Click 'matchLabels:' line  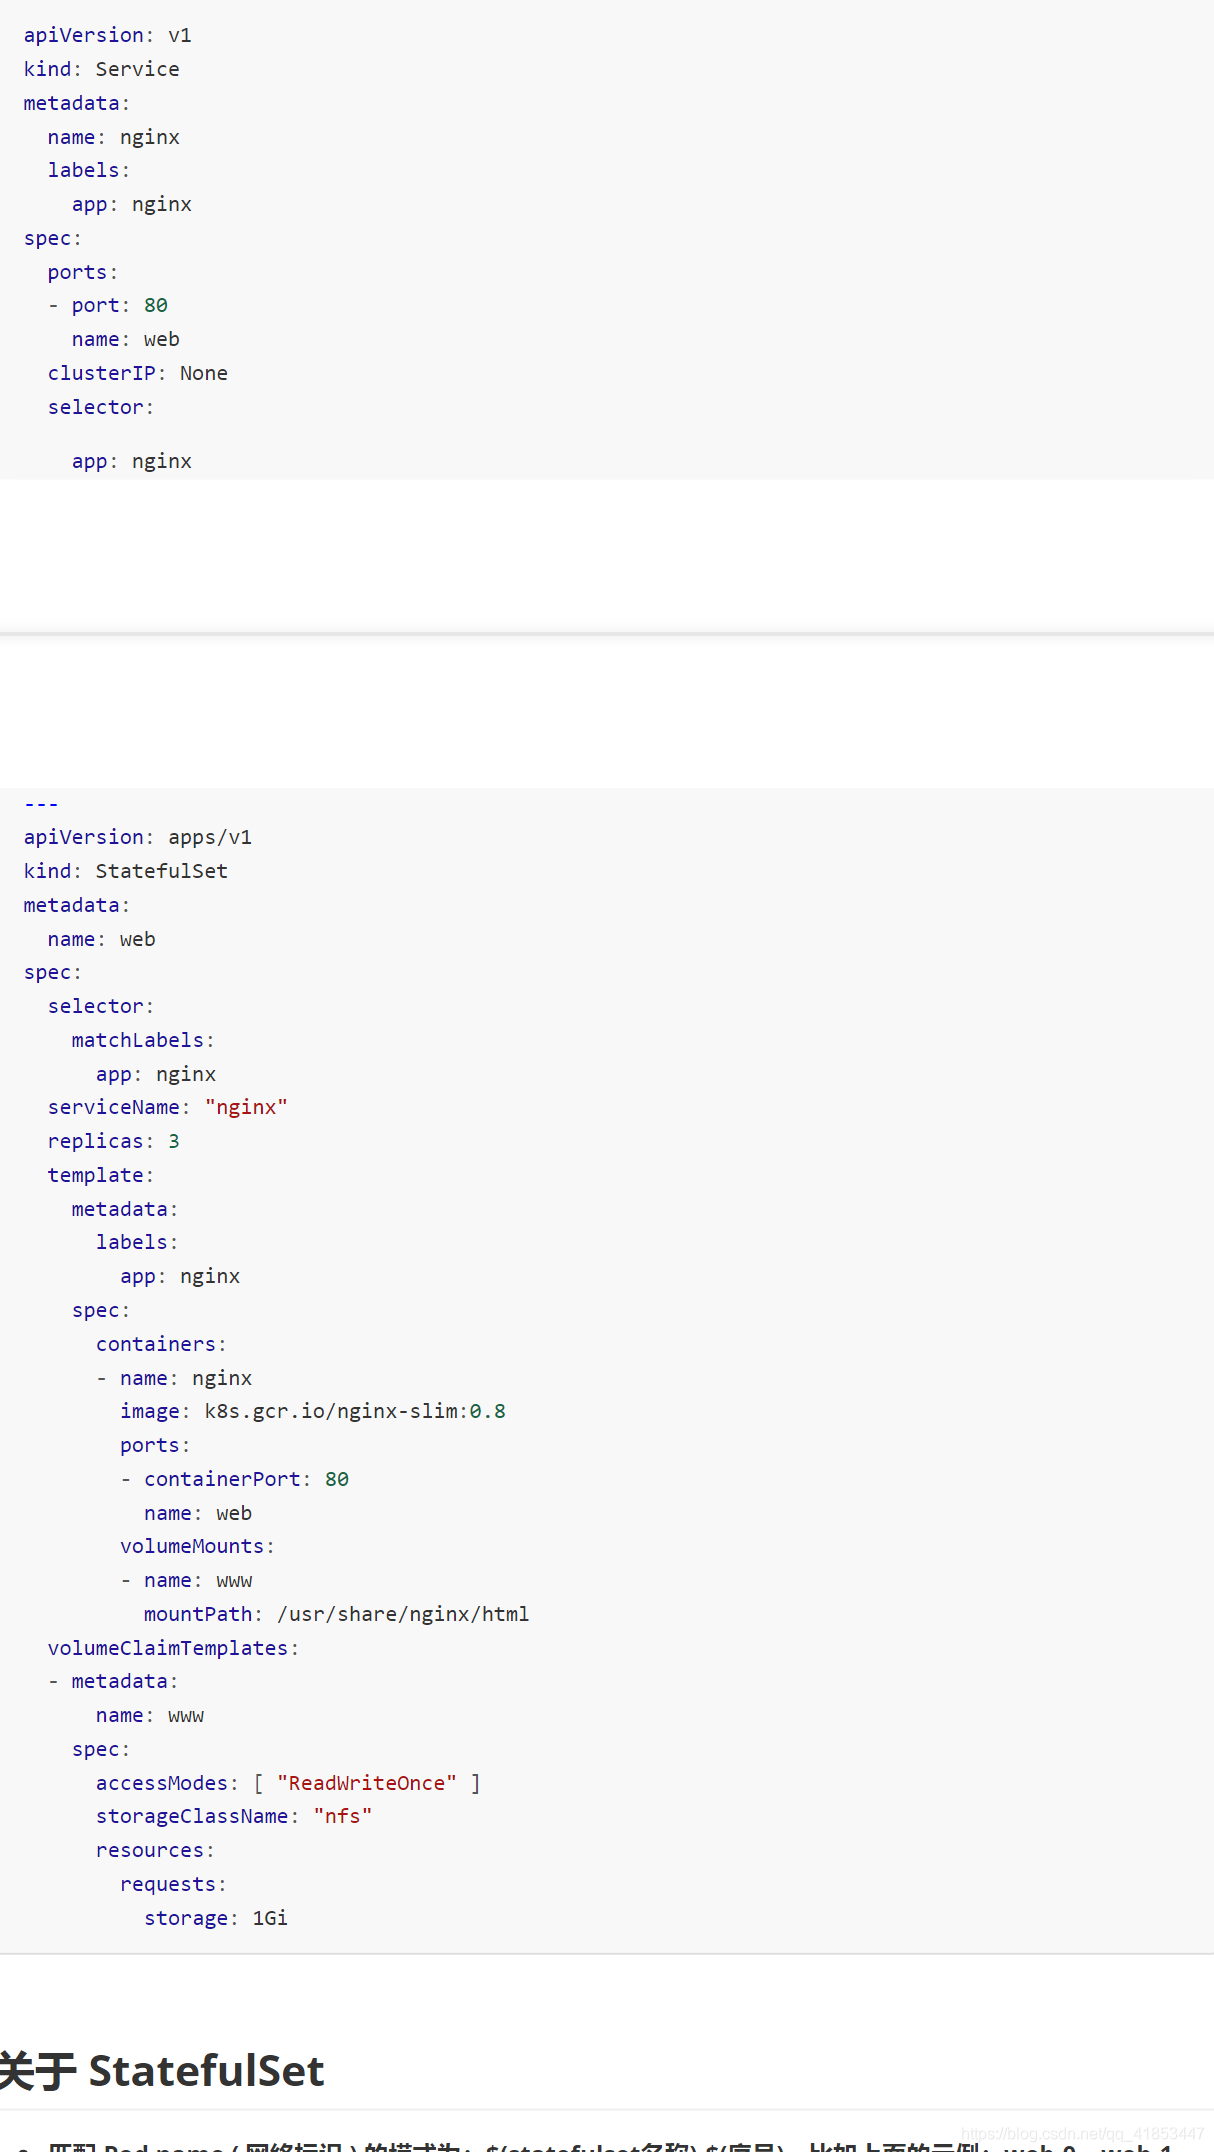143,1040
